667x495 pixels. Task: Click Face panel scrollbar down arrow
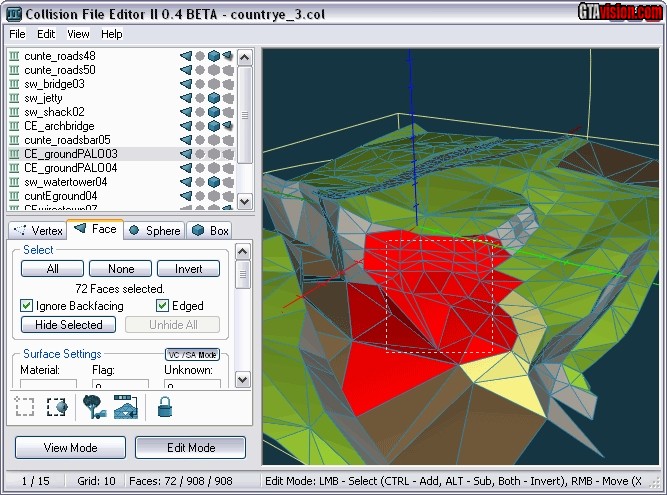coord(242,378)
